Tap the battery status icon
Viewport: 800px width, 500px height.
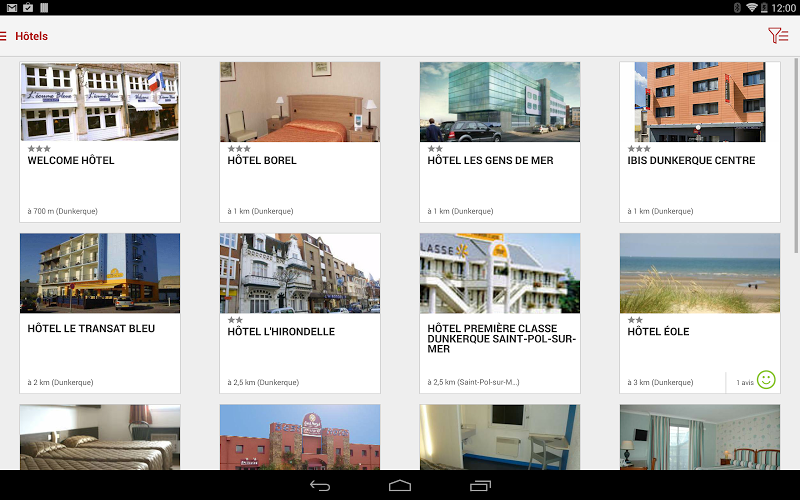coord(764,8)
